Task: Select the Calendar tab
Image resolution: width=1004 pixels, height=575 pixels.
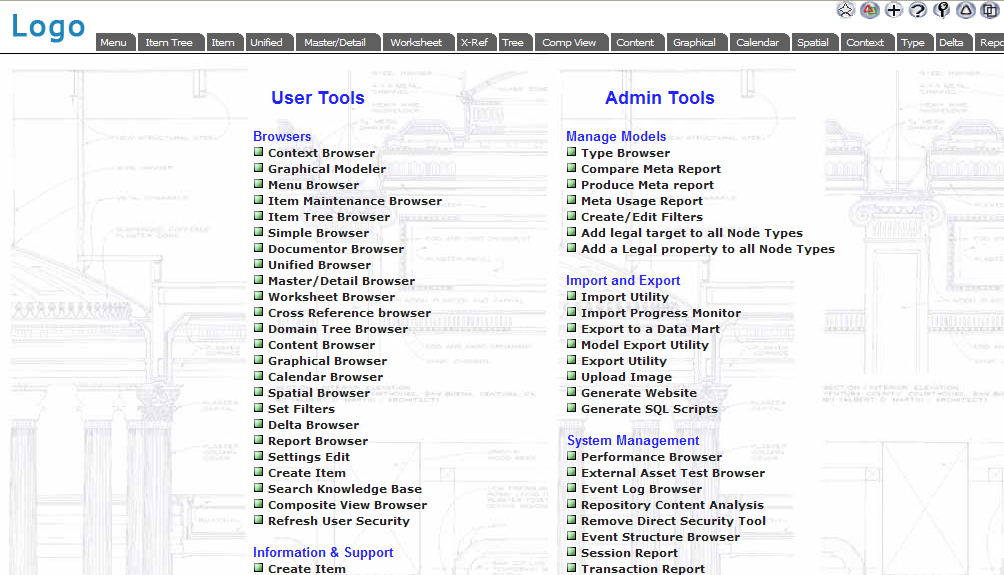Action: [757, 42]
